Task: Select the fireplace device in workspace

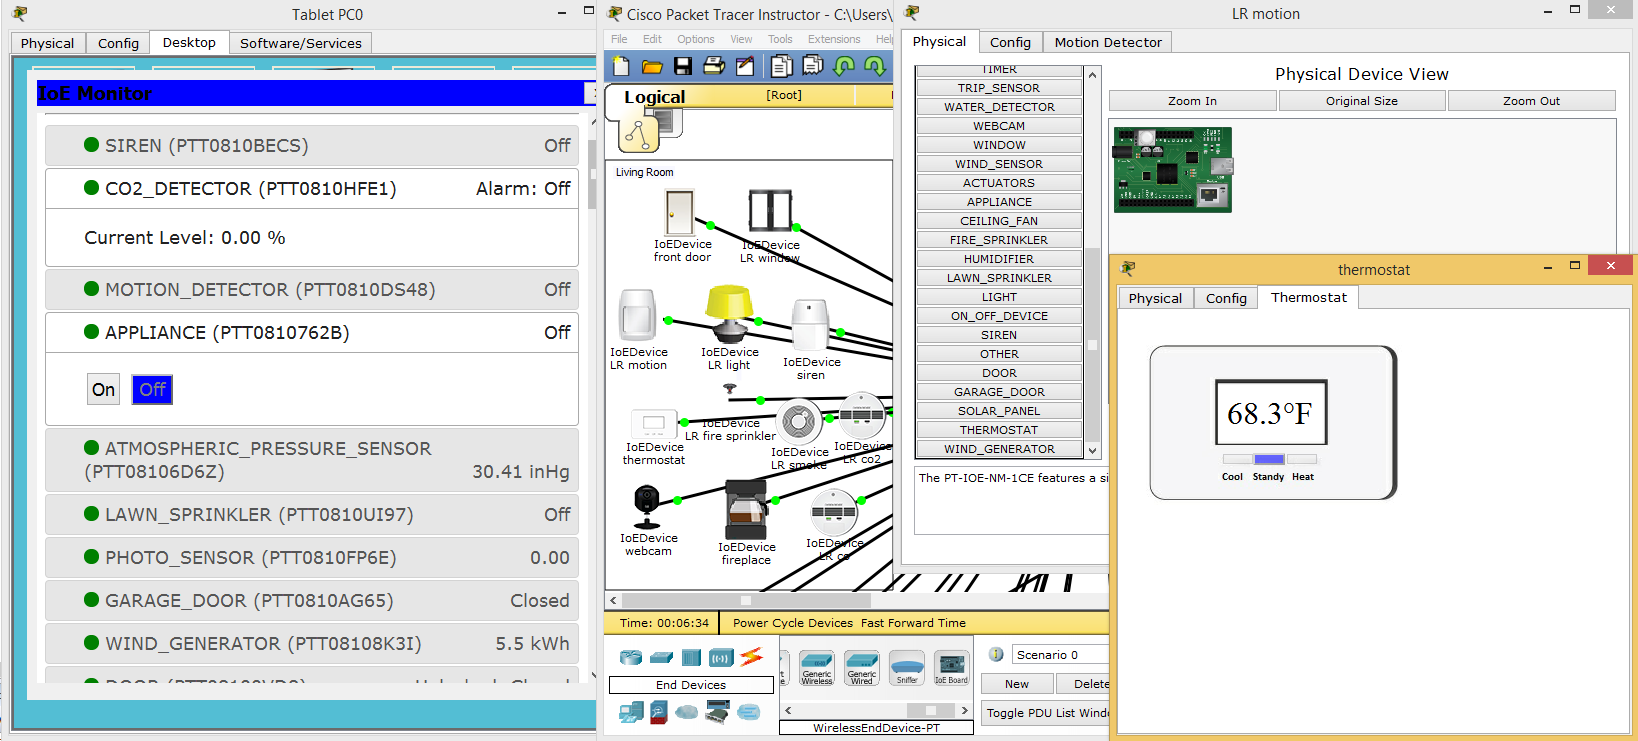Action: point(746,510)
